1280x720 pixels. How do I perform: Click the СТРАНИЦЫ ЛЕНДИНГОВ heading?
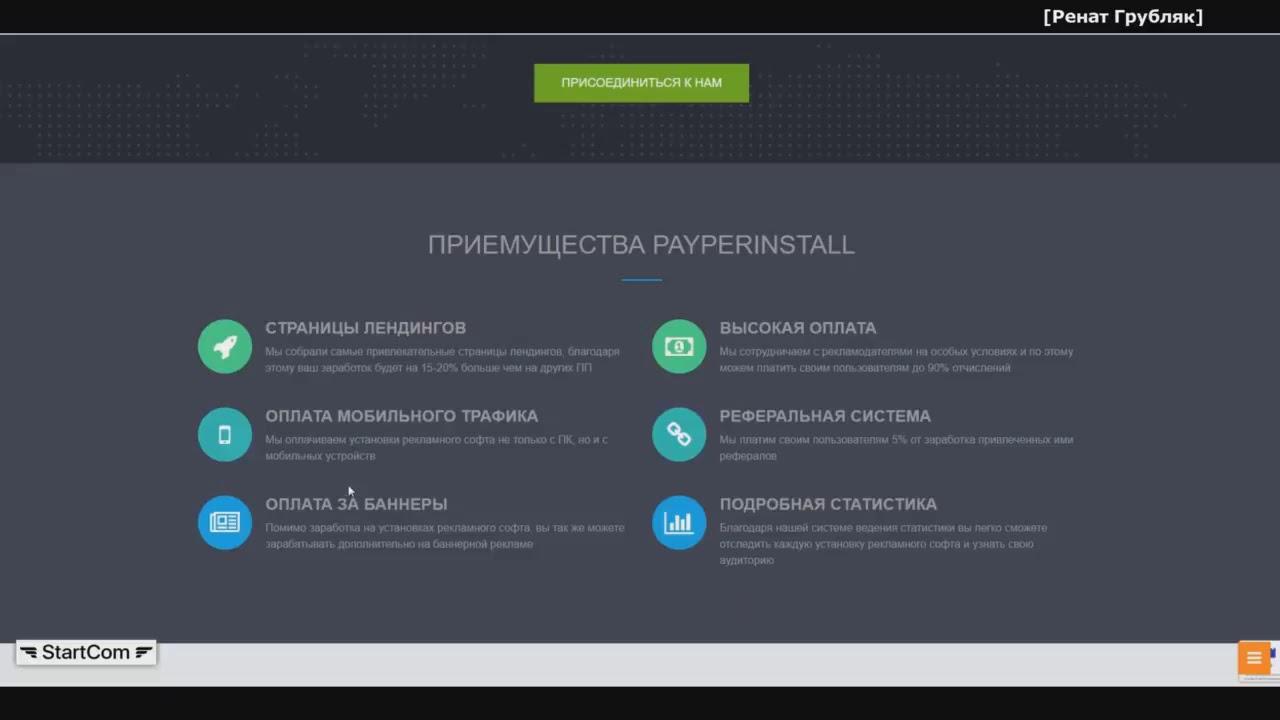pyautogui.click(x=365, y=328)
